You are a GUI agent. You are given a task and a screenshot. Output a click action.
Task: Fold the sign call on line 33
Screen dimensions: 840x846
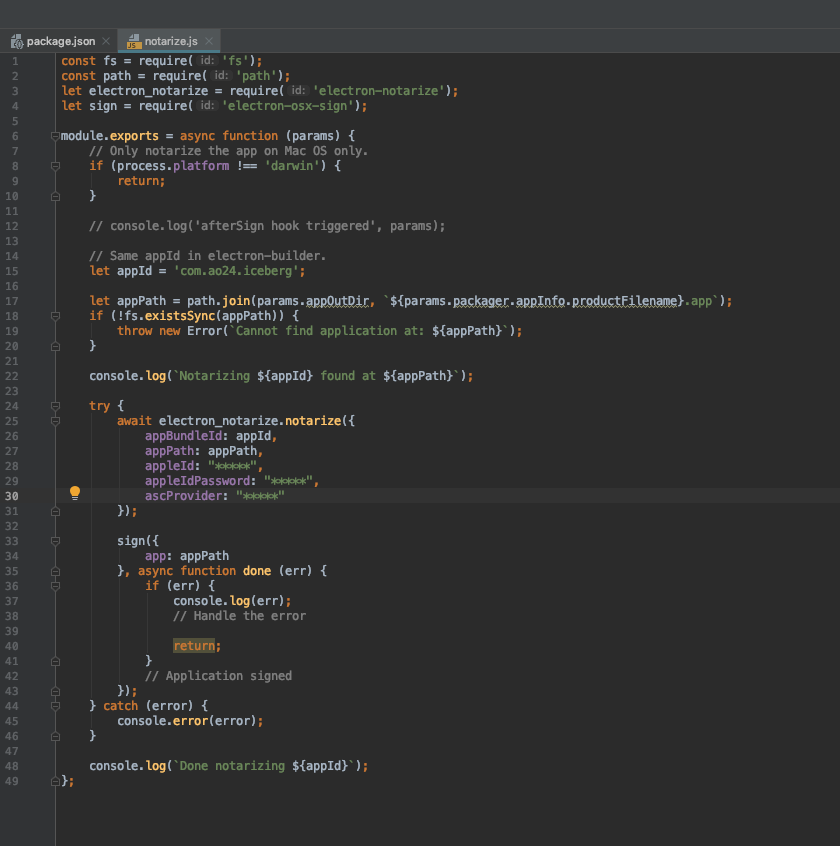[x=55, y=541]
